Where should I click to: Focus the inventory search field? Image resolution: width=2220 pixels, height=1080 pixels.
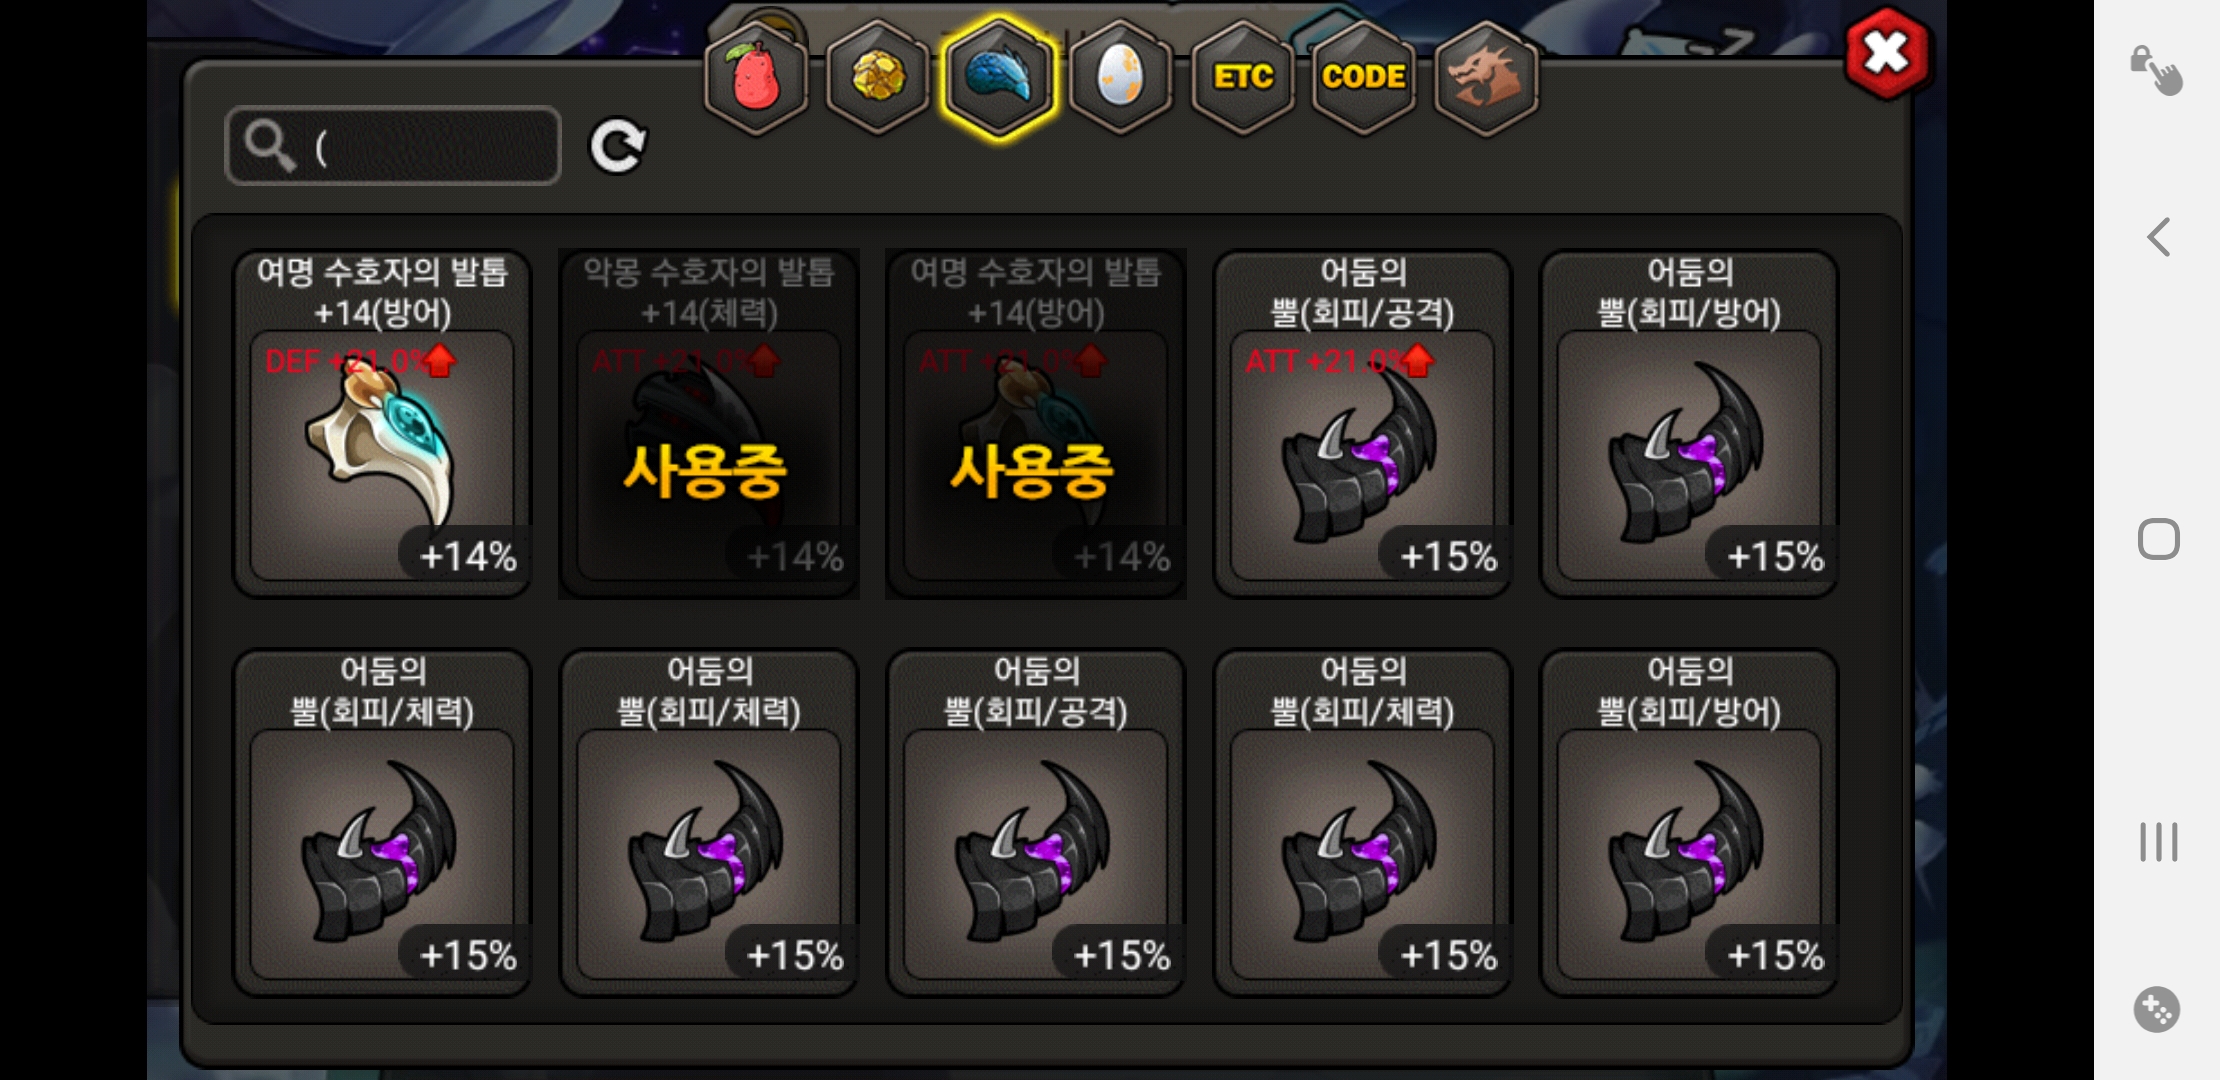(393, 146)
